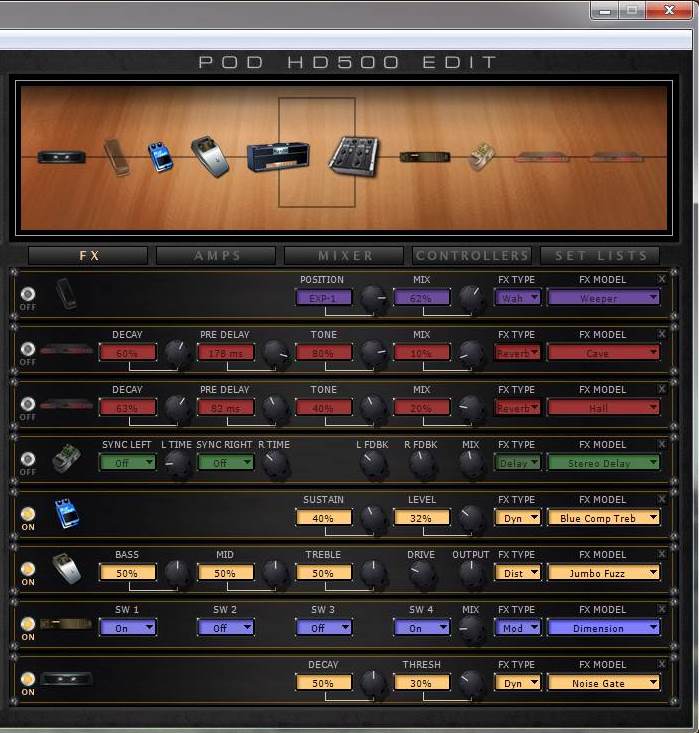This screenshot has height=733, width=699.
Task: Click the Cave reverb rack icon
Action: [66, 349]
